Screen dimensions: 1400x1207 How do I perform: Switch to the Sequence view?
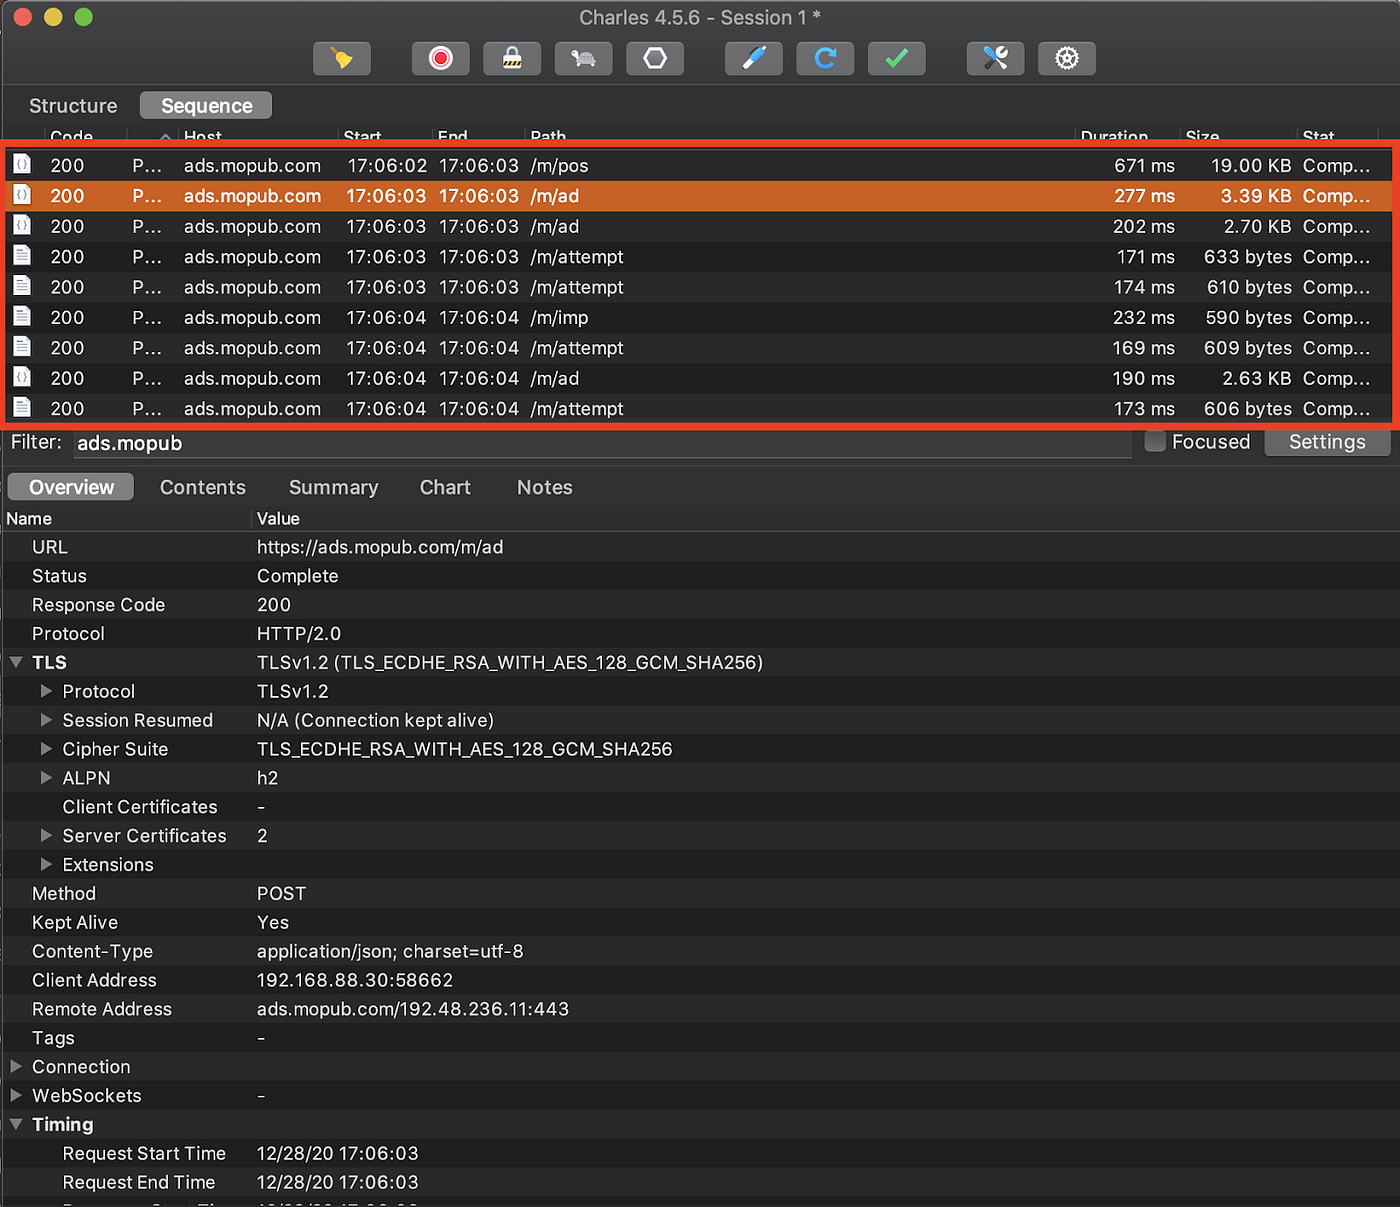(x=206, y=106)
